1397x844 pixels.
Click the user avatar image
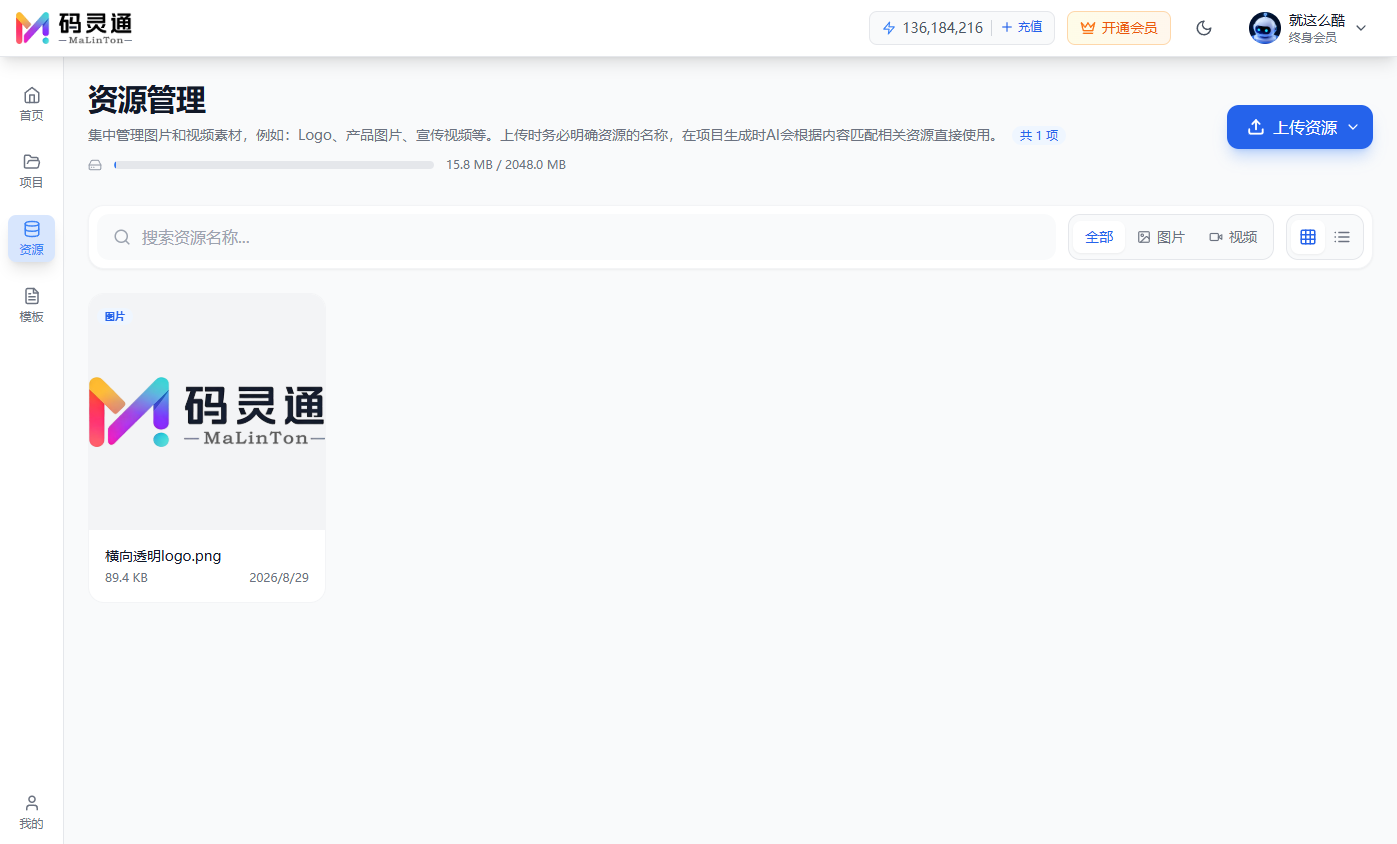click(1265, 28)
